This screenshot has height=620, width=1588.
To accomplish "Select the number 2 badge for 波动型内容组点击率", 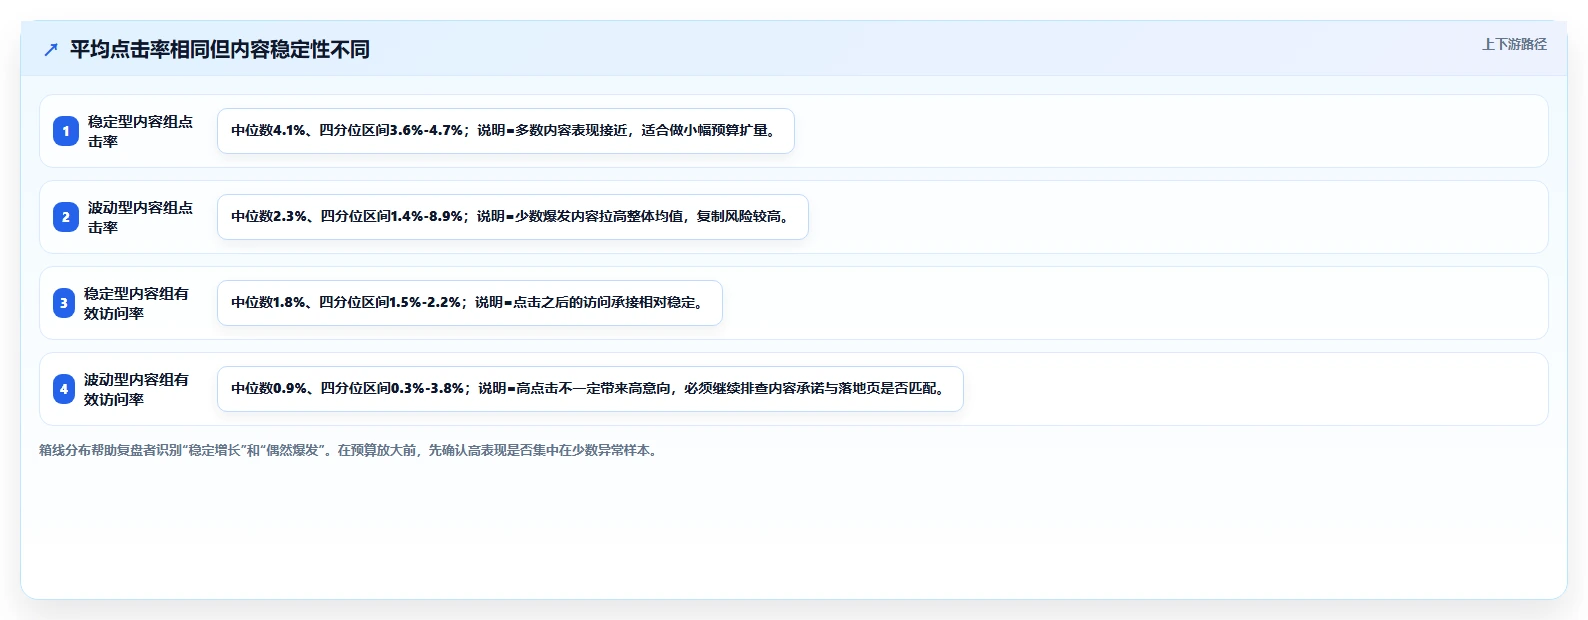I will [66, 217].
